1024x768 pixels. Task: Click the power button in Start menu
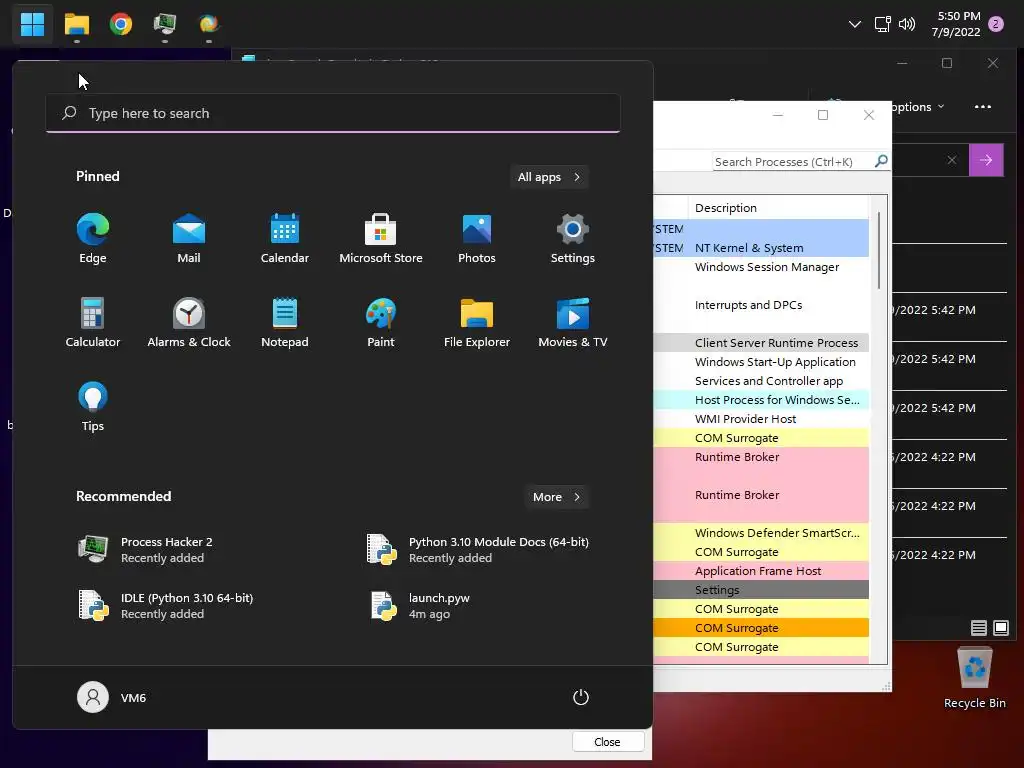pyautogui.click(x=581, y=697)
